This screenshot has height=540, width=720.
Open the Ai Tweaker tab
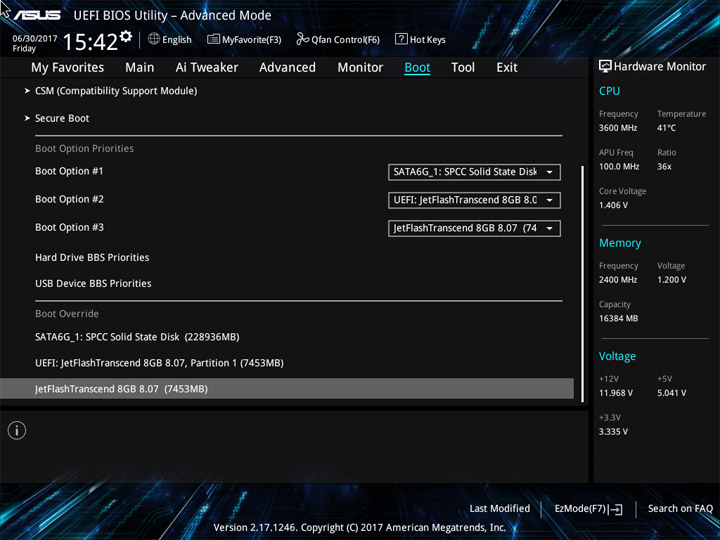point(207,68)
